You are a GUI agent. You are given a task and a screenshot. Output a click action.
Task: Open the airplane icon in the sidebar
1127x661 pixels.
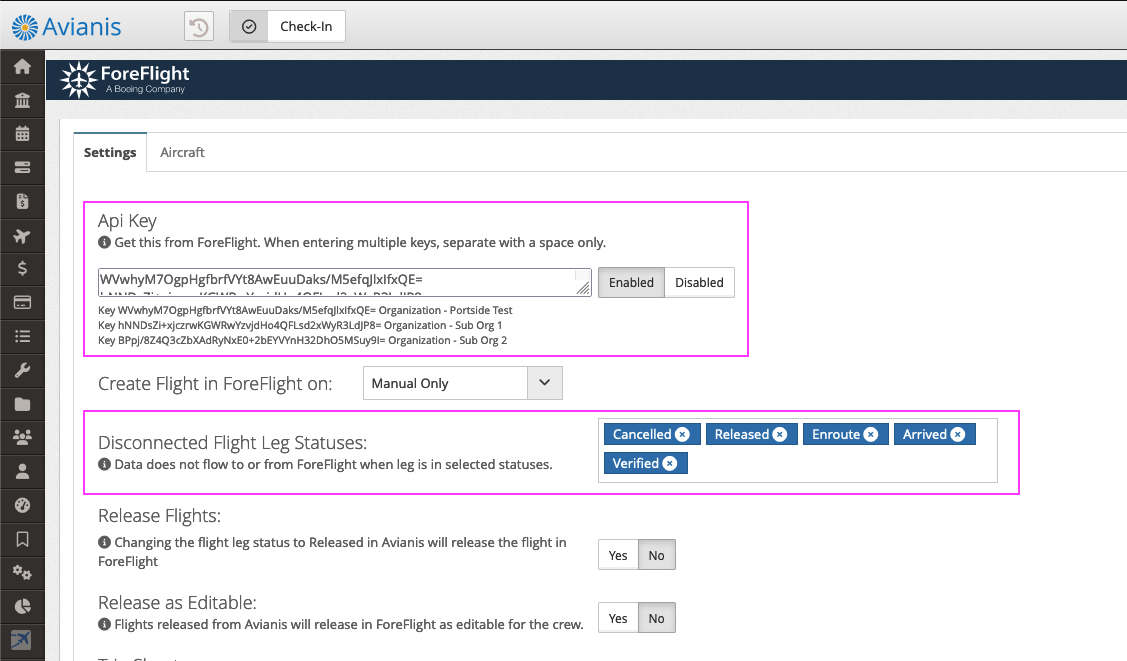tap(22, 235)
